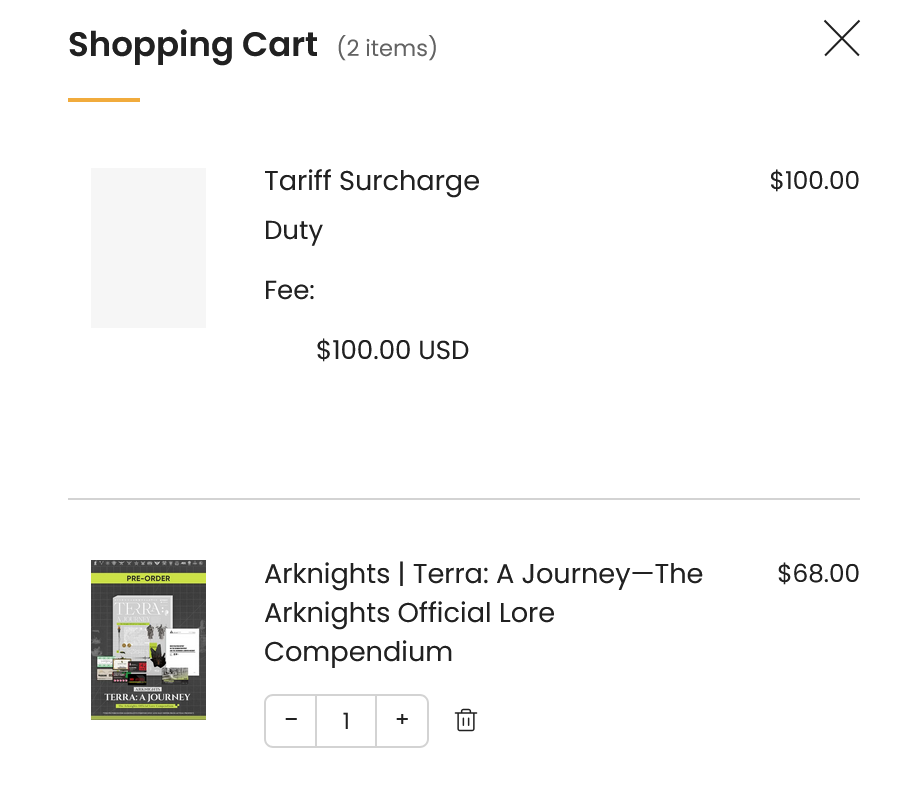This screenshot has height=790, width=922.
Task: Decrease Arknights quantity with minus button
Action: [x=291, y=720]
